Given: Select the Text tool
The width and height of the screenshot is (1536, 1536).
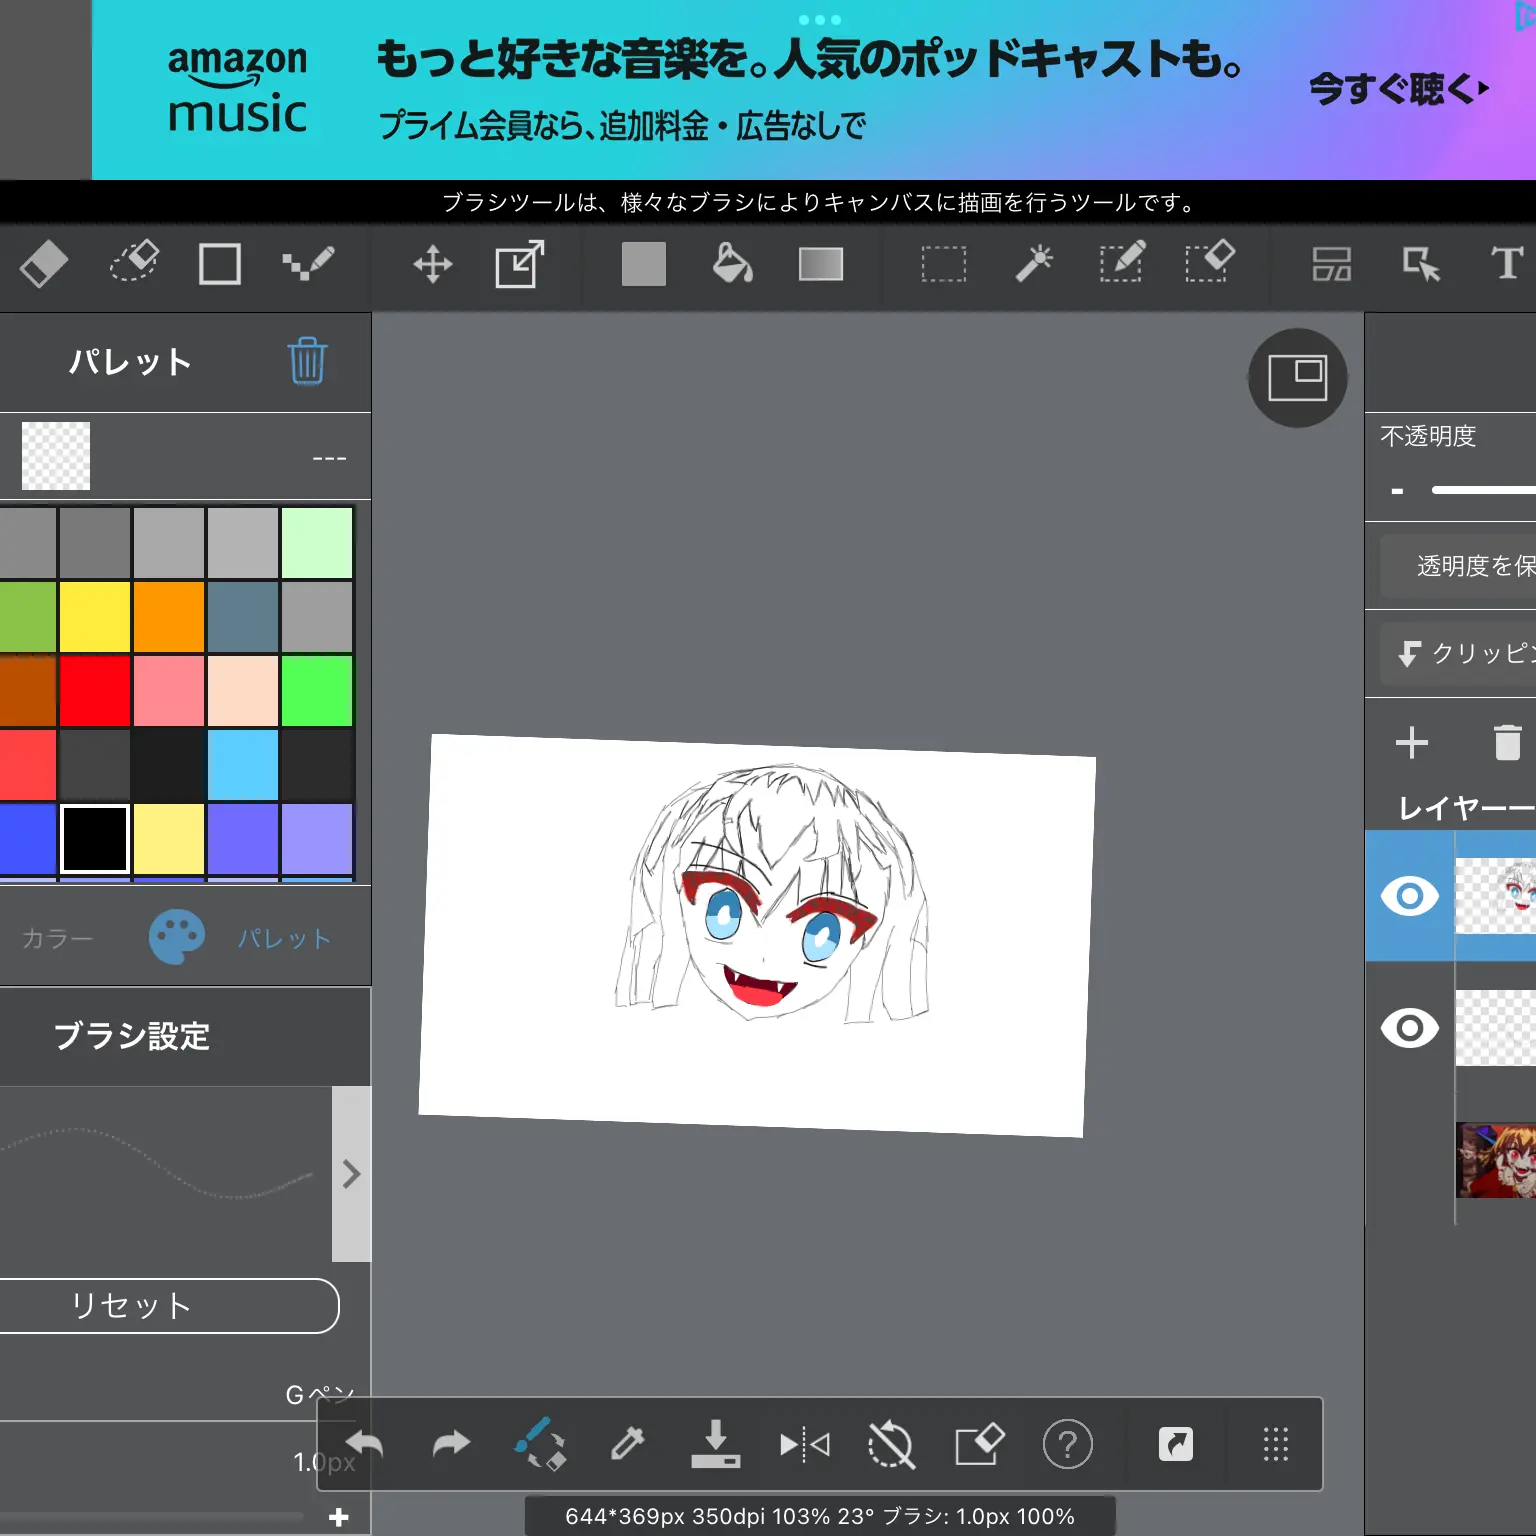Looking at the screenshot, I should pos(1506,265).
